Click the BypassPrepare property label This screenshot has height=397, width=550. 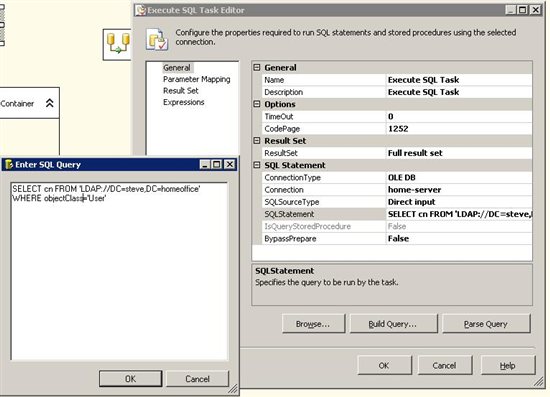[290, 239]
